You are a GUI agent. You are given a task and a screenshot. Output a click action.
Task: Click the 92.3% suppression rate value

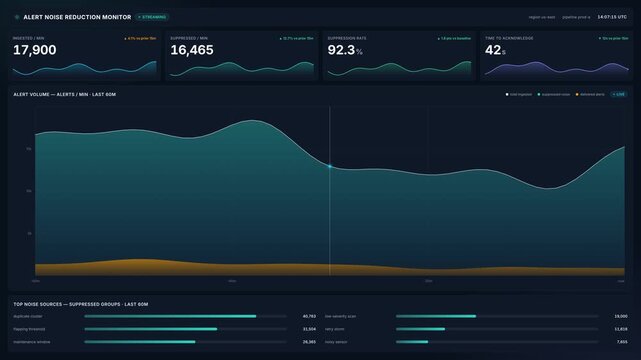(345, 50)
